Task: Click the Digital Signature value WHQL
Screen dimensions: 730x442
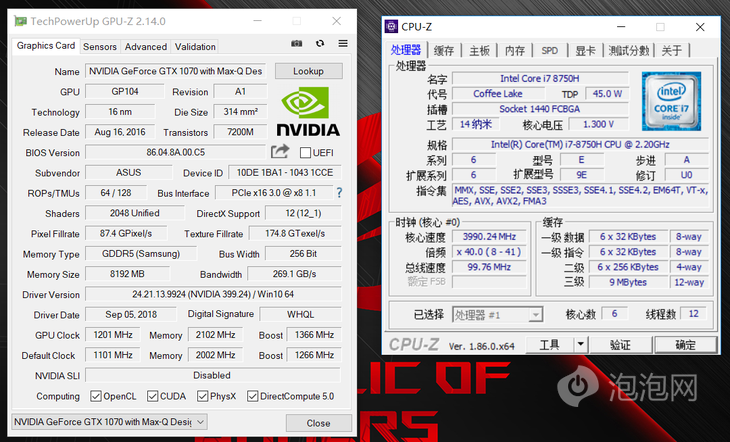Action: (x=300, y=314)
